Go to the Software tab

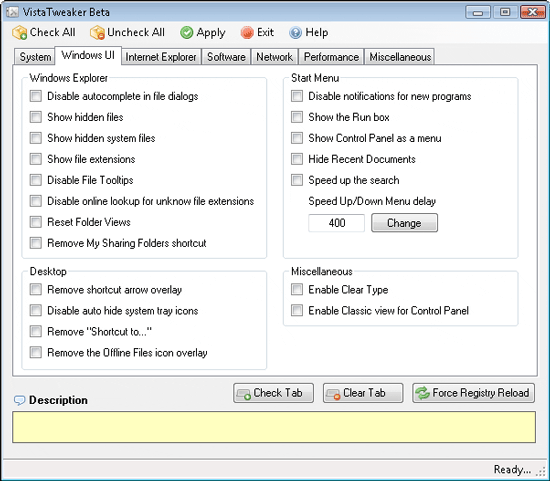(226, 57)
